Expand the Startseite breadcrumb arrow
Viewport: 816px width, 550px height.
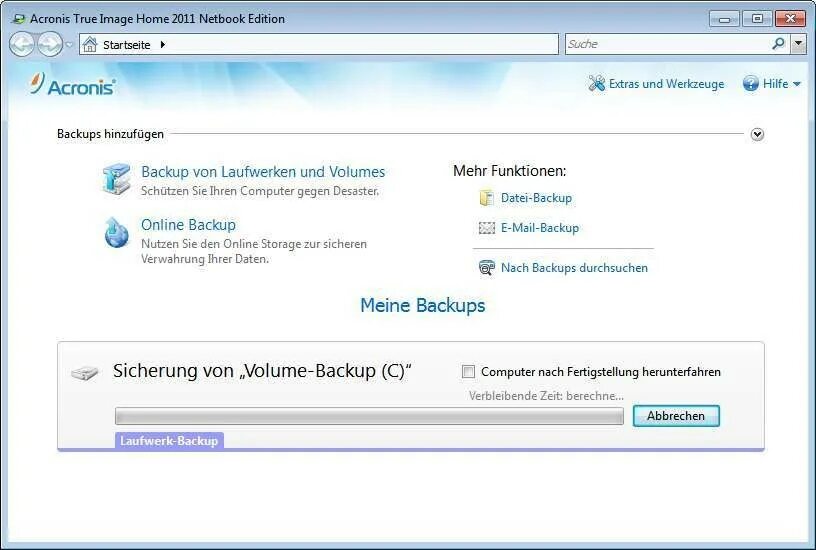[x=162, y=45]
